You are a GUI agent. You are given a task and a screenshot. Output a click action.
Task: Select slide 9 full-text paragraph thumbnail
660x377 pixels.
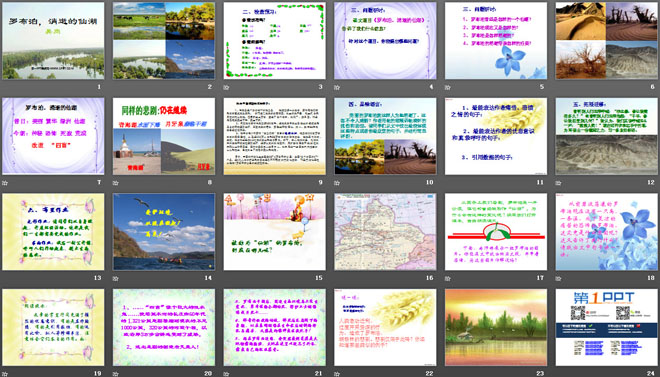(274, 136)
